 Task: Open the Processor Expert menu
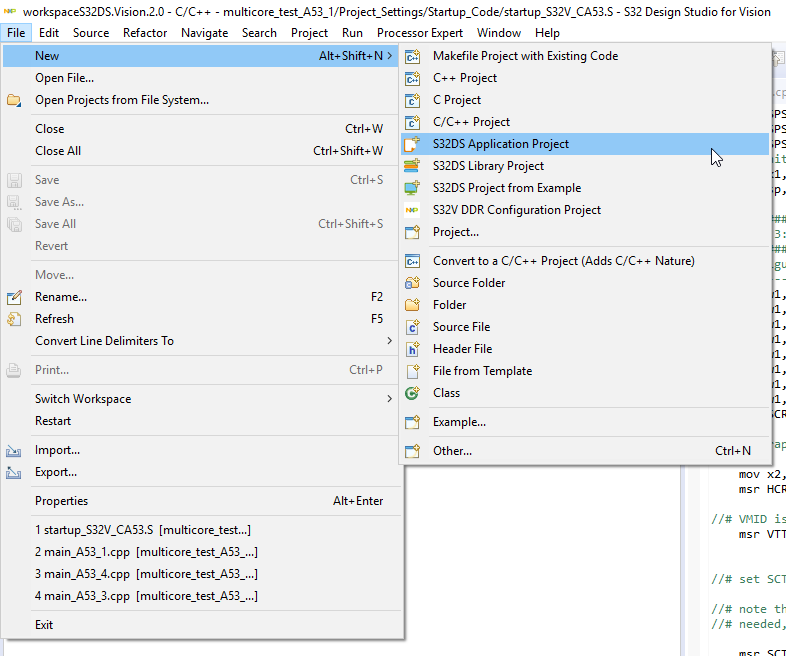coord(420,33)
